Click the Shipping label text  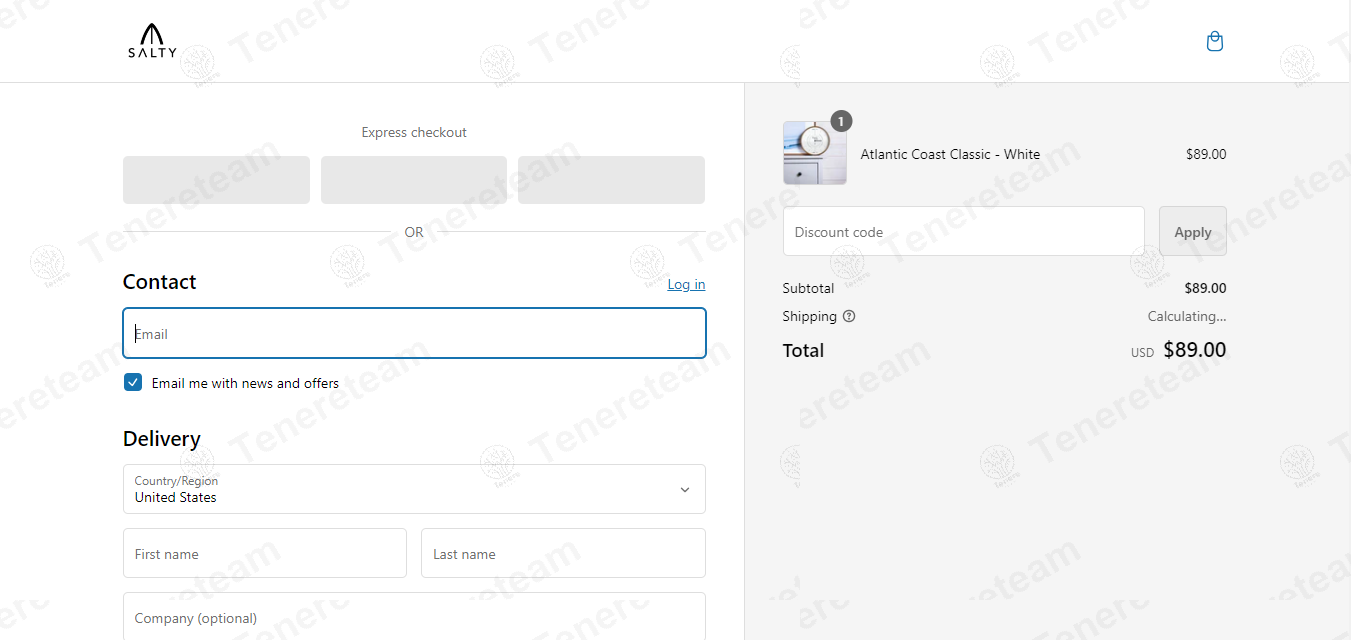click(x=810, y=316)
